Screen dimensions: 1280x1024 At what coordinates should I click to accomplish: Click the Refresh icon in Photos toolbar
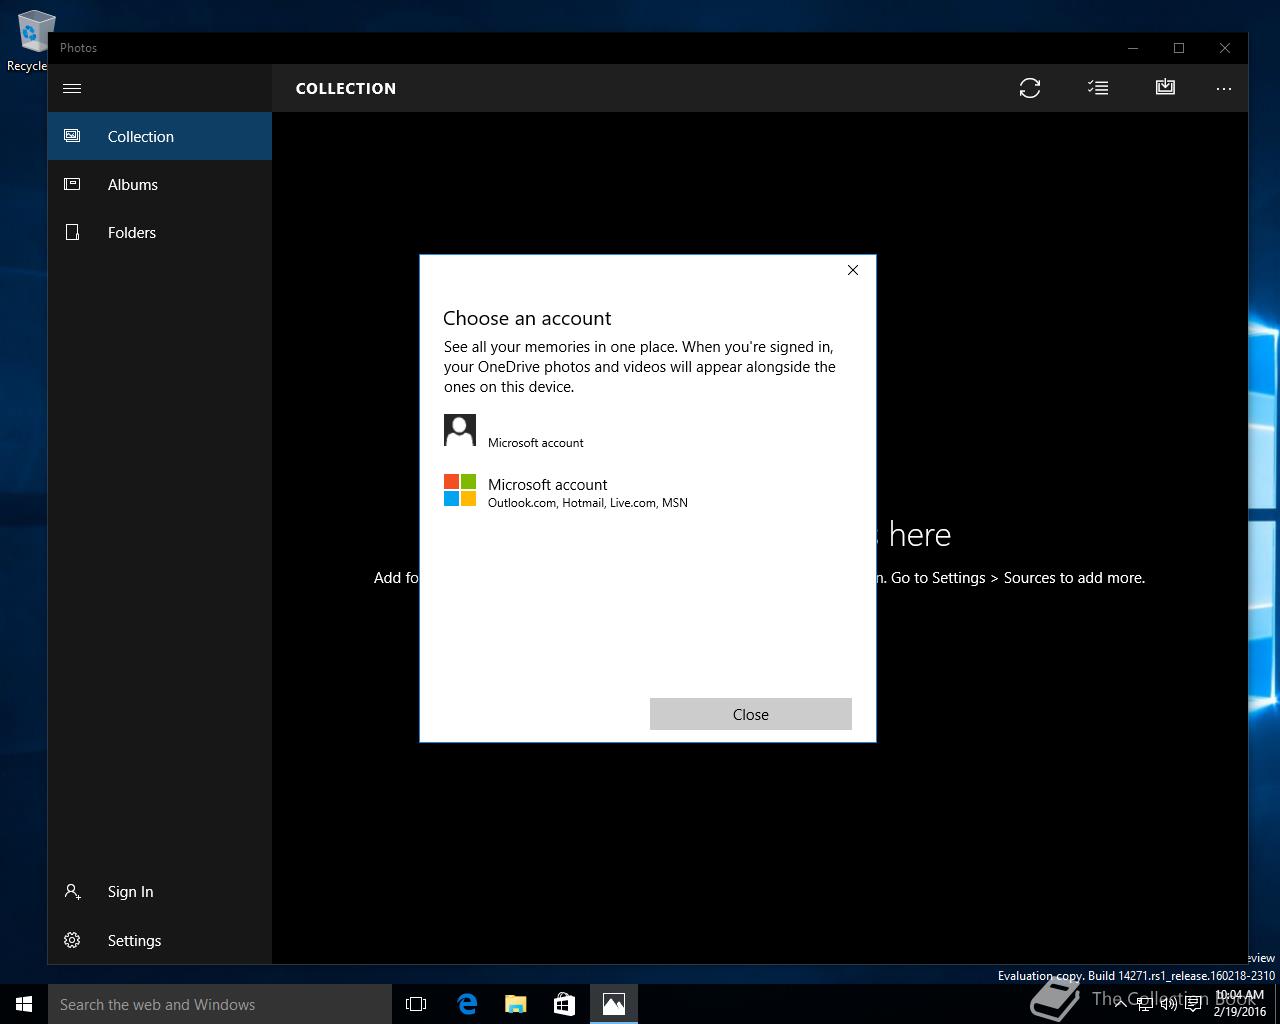click(x=1030, y=88)
